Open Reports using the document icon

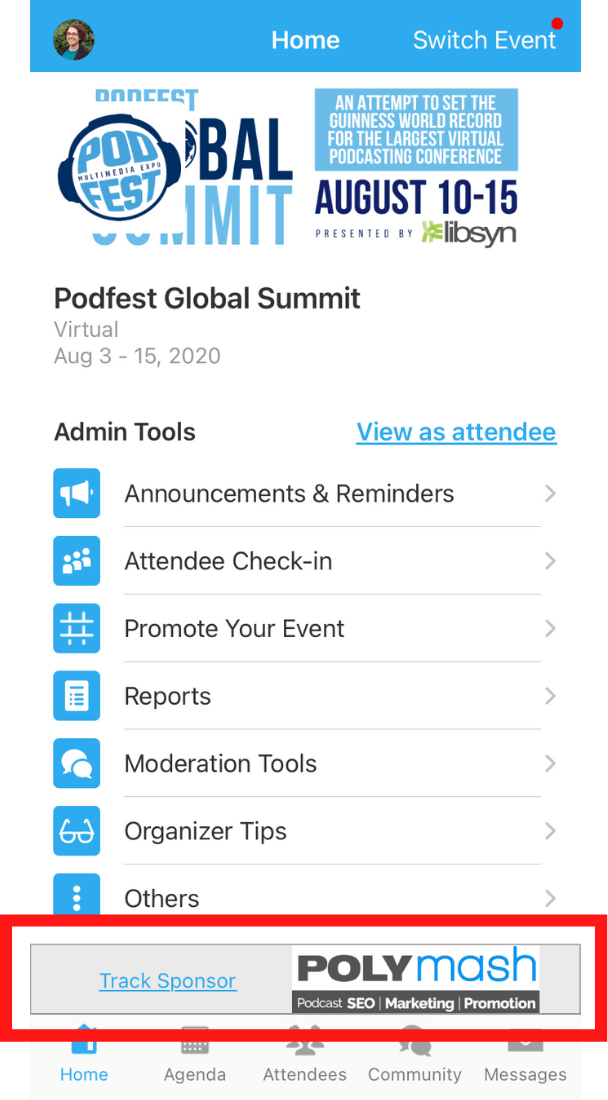click(77, 695)
